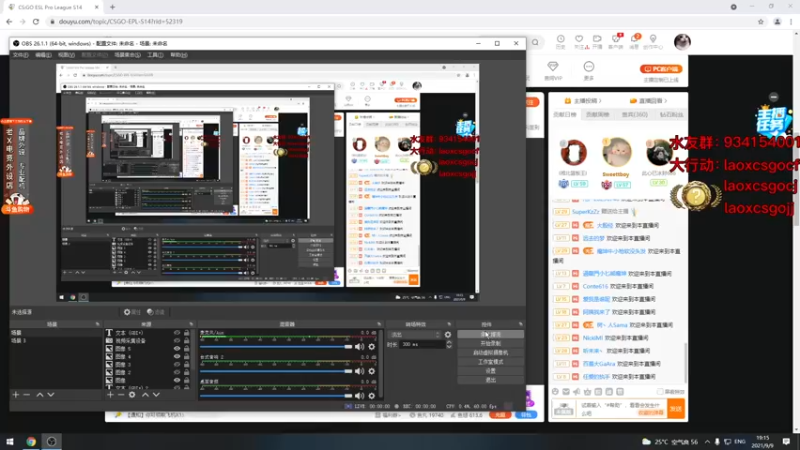This screenshot has width=800, height=450.
Task: Undock the Controls panel via its header icon
Action: point(520,324)
